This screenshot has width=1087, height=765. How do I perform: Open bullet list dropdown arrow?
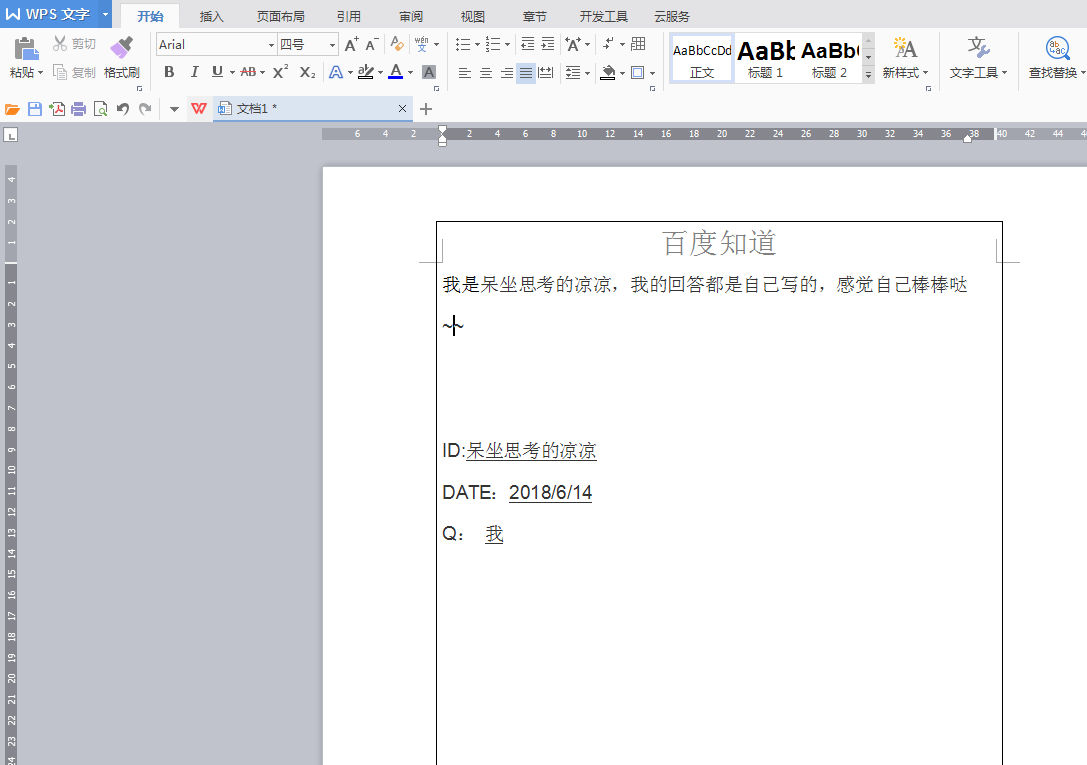[477, 44]
